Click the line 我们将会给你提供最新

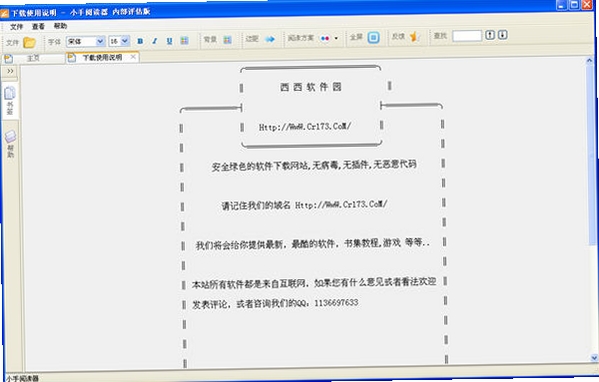coord(312,243)
